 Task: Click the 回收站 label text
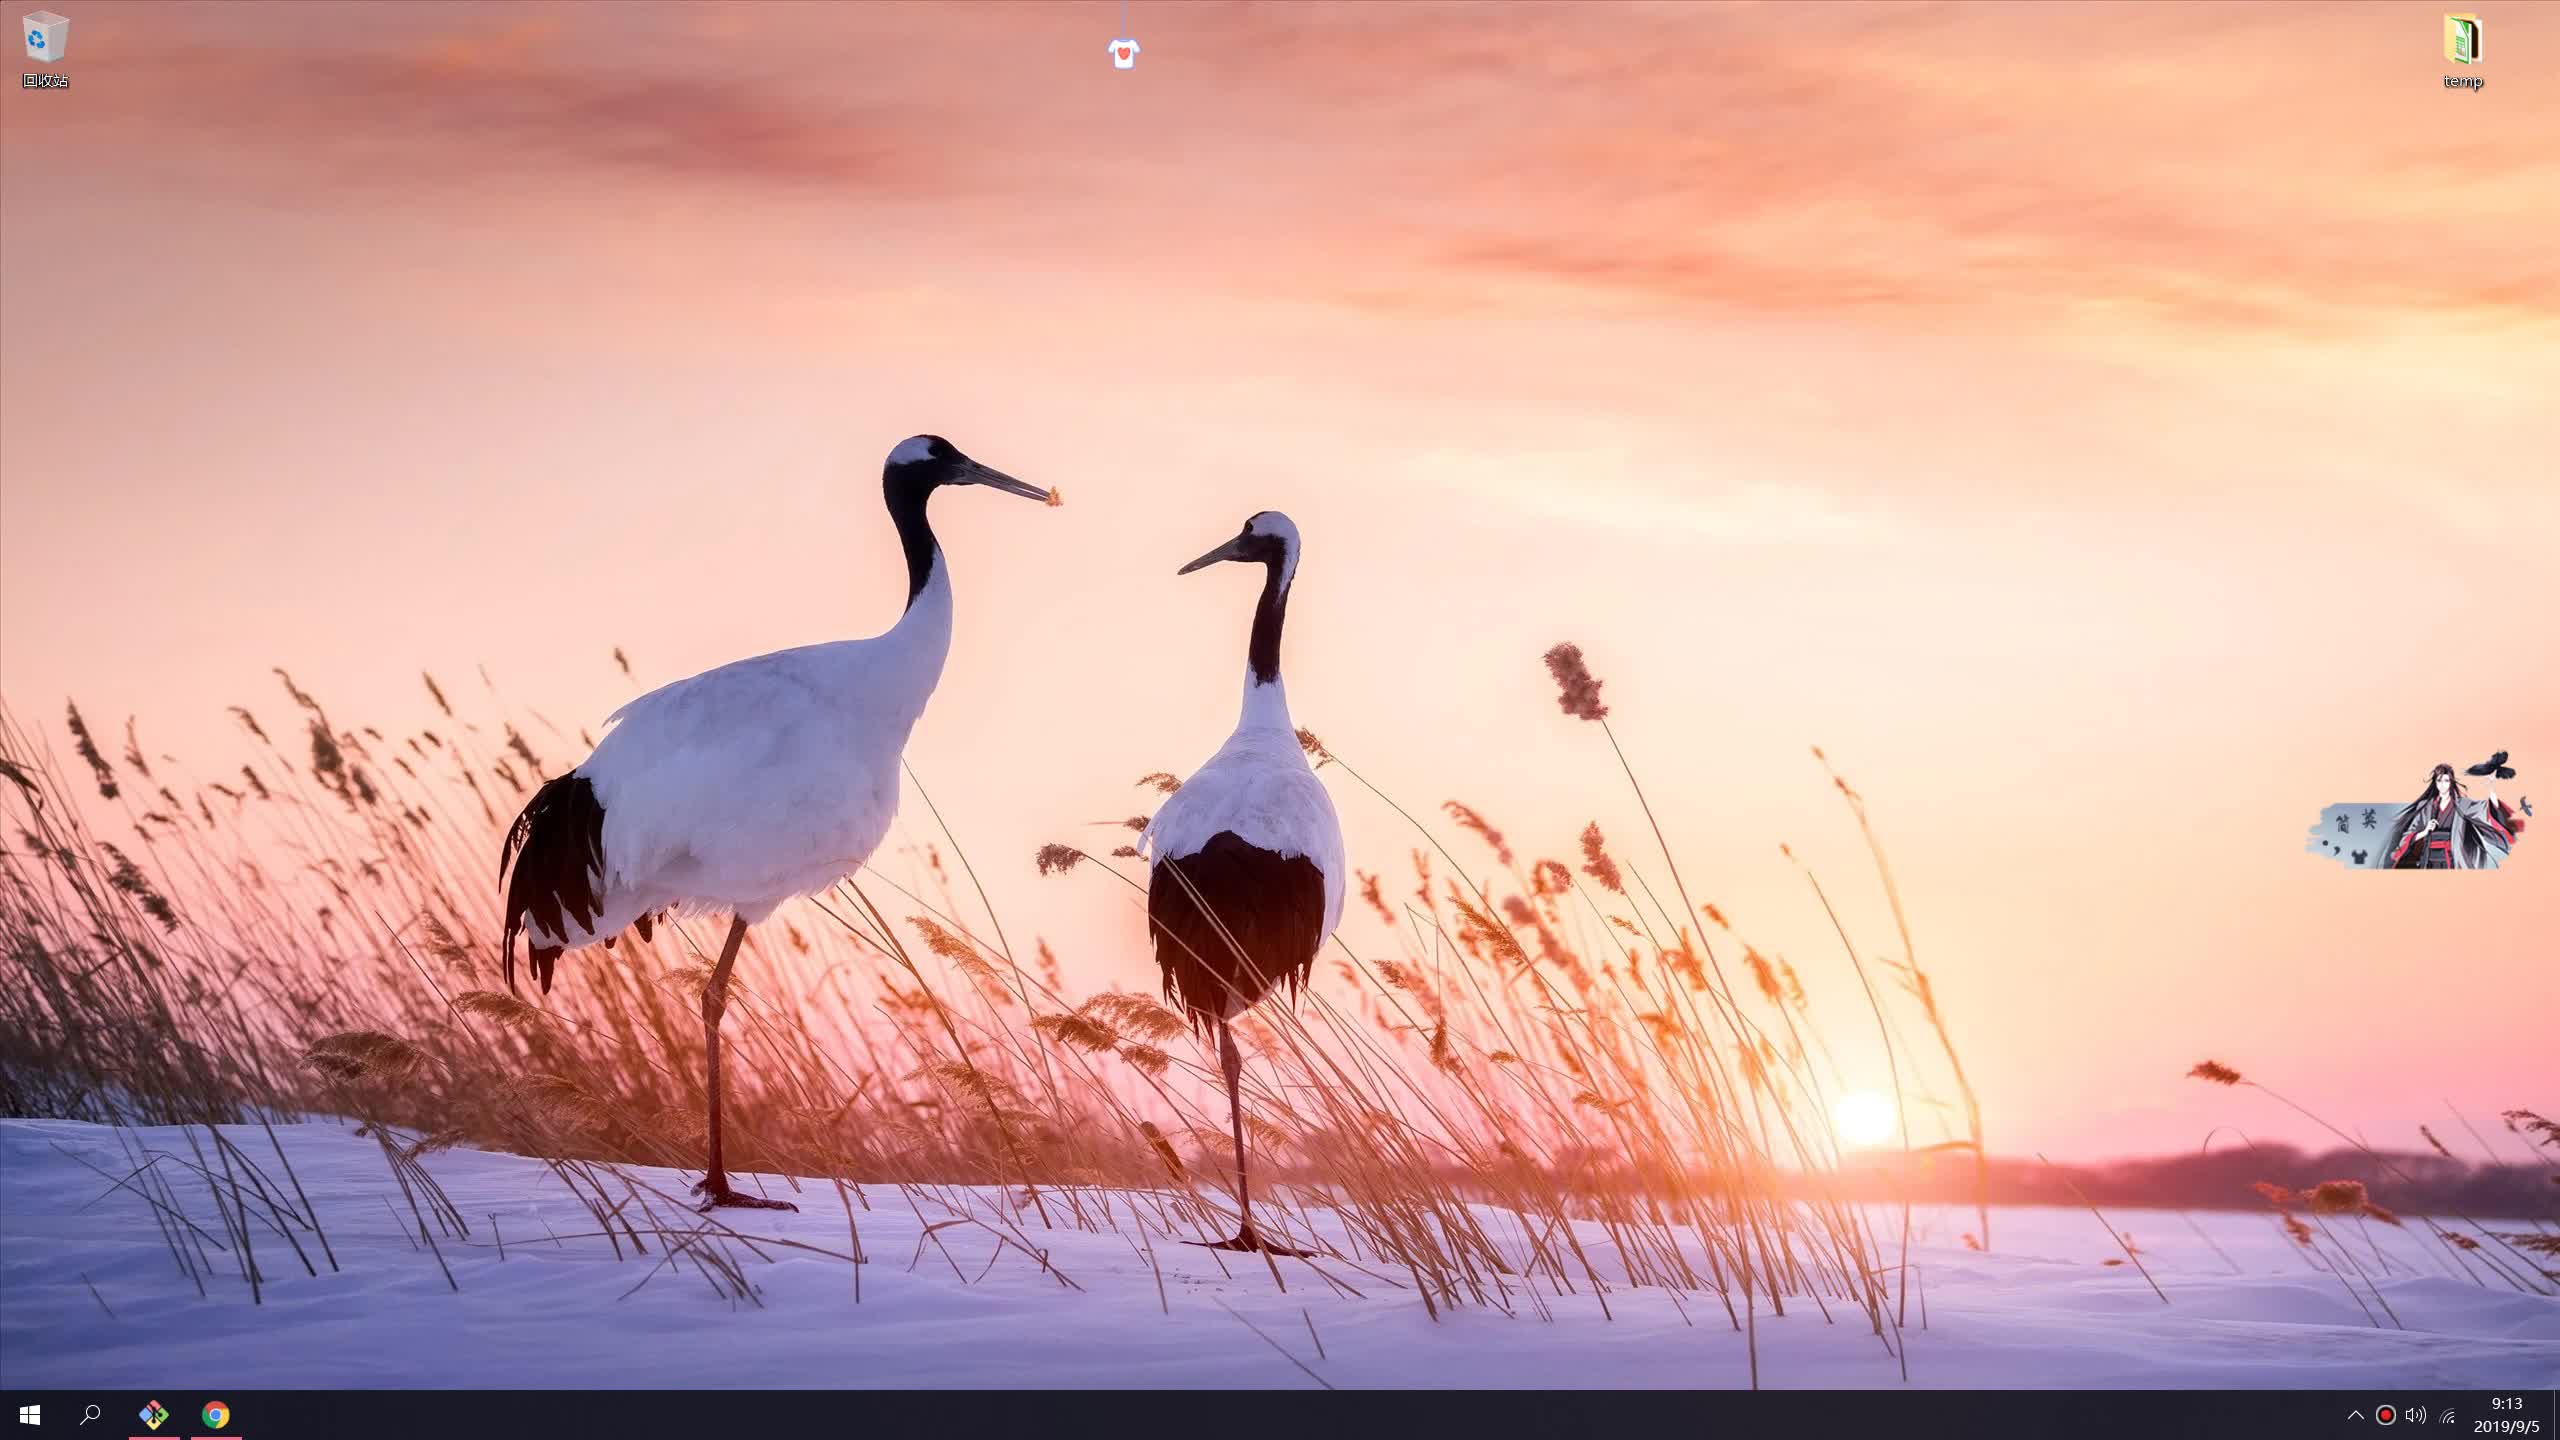[45, 81]
